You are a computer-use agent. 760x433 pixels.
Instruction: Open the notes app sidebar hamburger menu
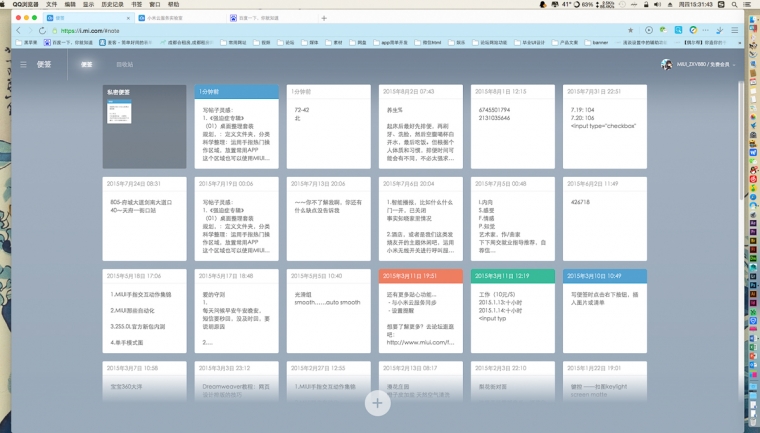pyautogui.click(x=23, y=64)
